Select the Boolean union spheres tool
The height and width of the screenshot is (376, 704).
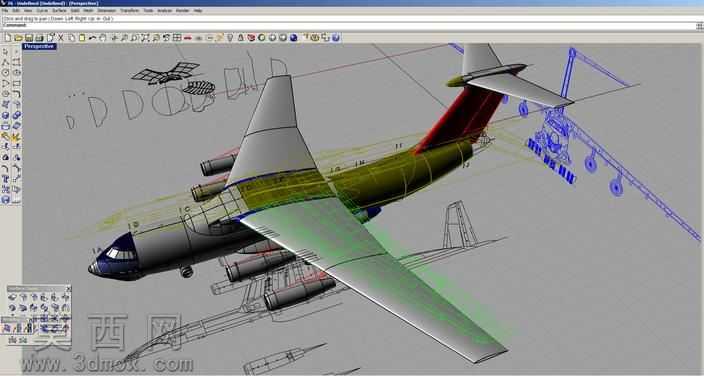point(17,115)
